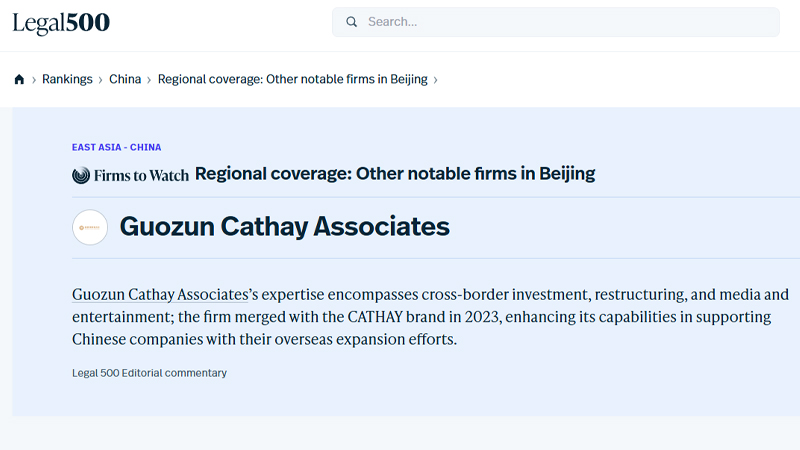Open the Guozun Cathay Associates round logo

[90, 228]
